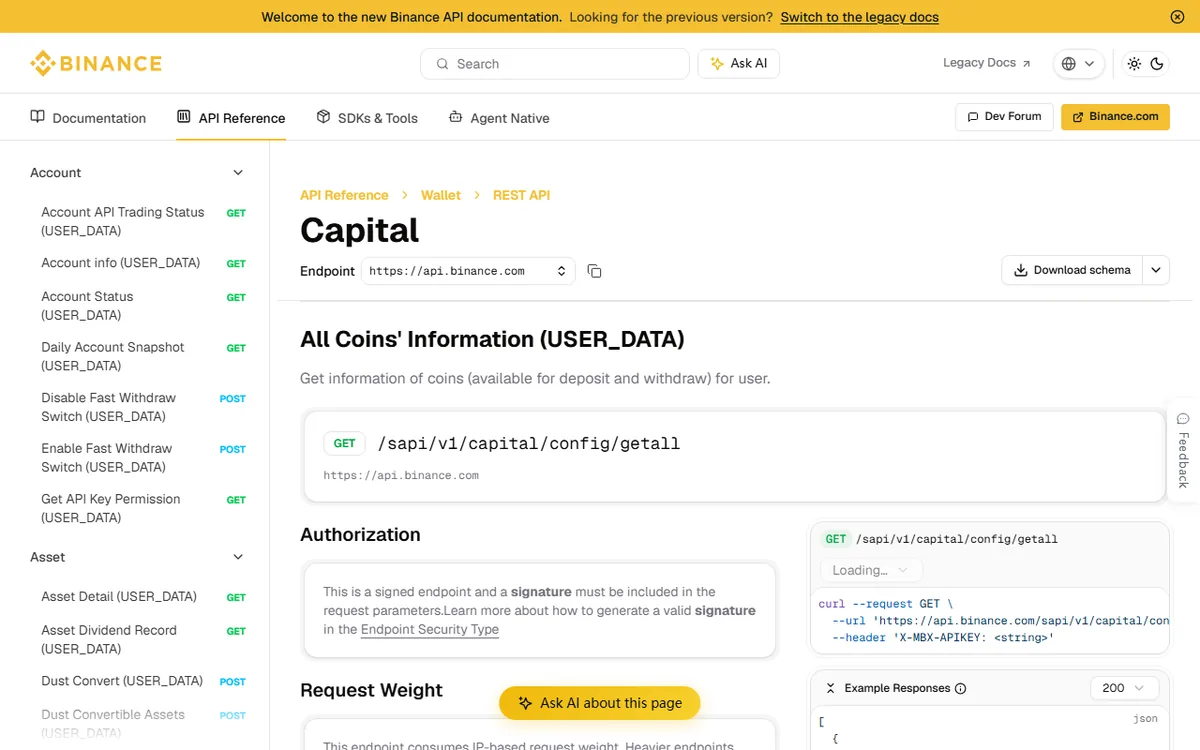The image size is (1200, 750).
Task: Select the API Reference tab
Action: tap(231, 118)
